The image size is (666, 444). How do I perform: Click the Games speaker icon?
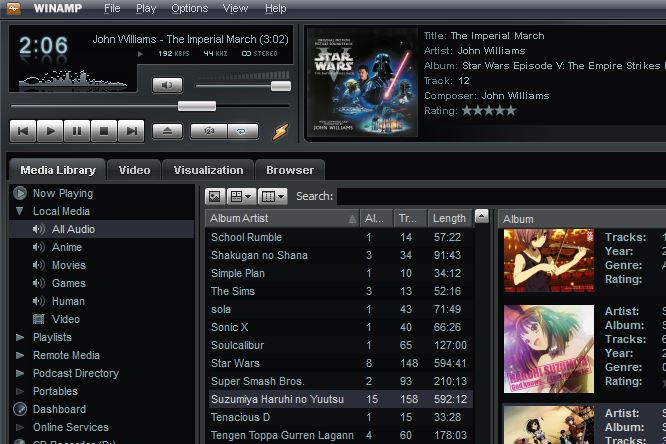tap(38, 283)
